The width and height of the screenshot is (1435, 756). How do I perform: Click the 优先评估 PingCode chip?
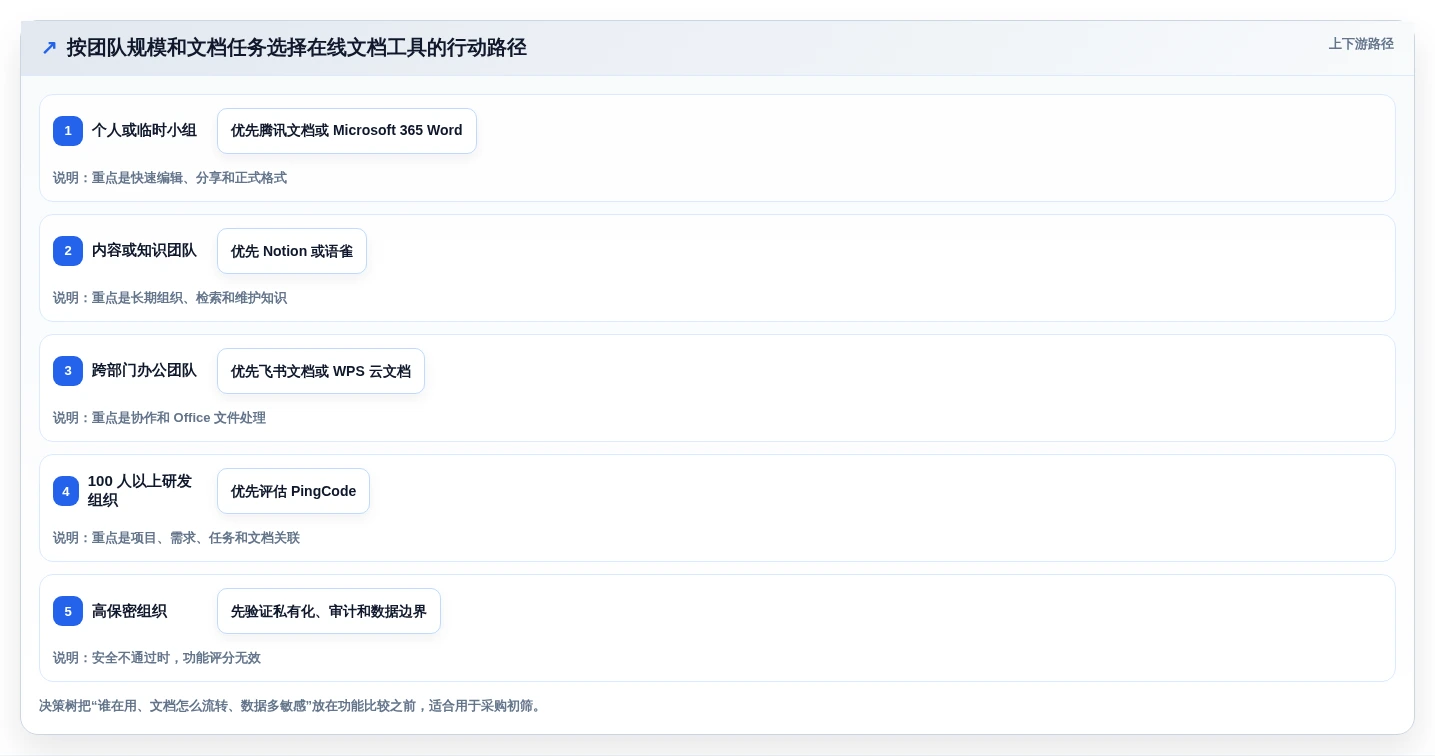click(x=293, y=491)
